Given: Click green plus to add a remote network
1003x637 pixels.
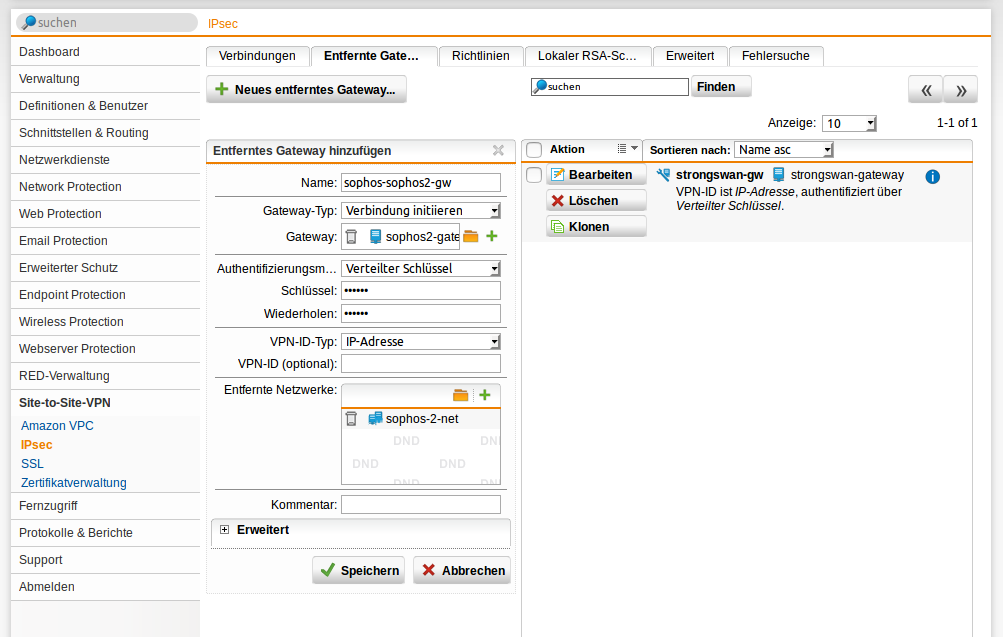Looking at the screenshot, I should pos(485,394).
